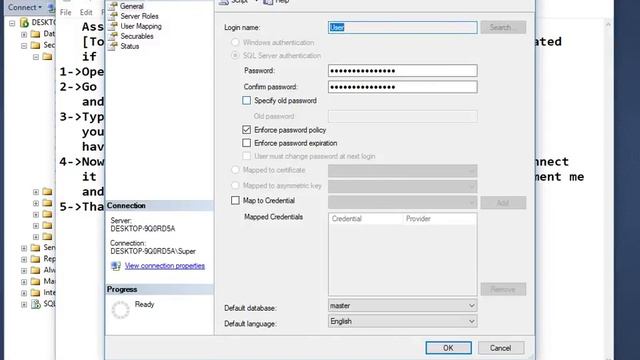Select Mapped to certificate radio button
Screen dimensions: 640x360
tap(235, 170)
